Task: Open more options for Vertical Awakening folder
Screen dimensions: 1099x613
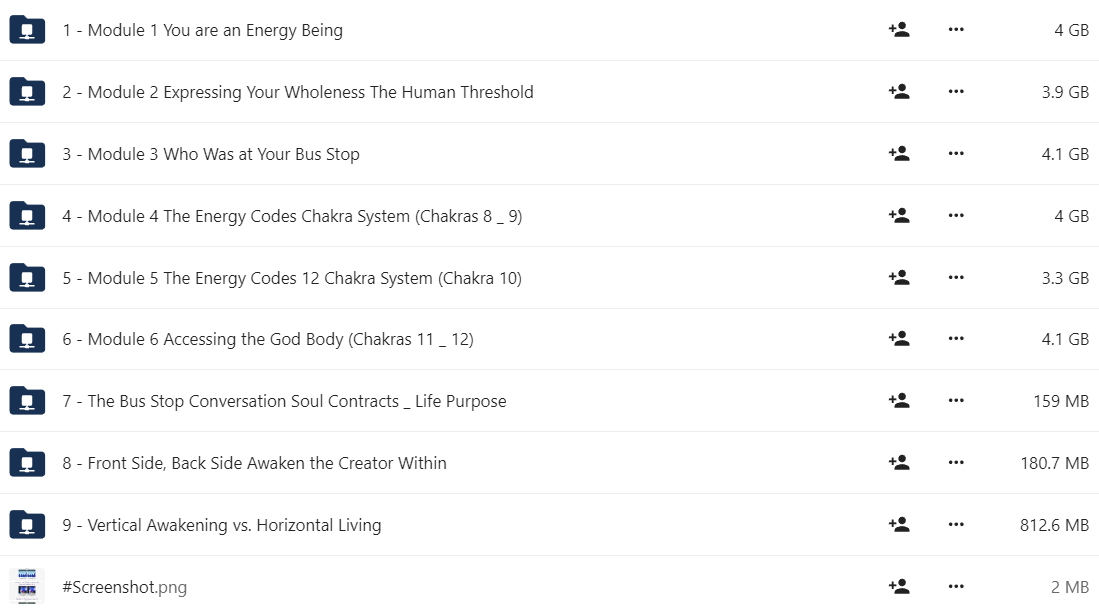Action: pyautogui.click(x=956, y=524)
